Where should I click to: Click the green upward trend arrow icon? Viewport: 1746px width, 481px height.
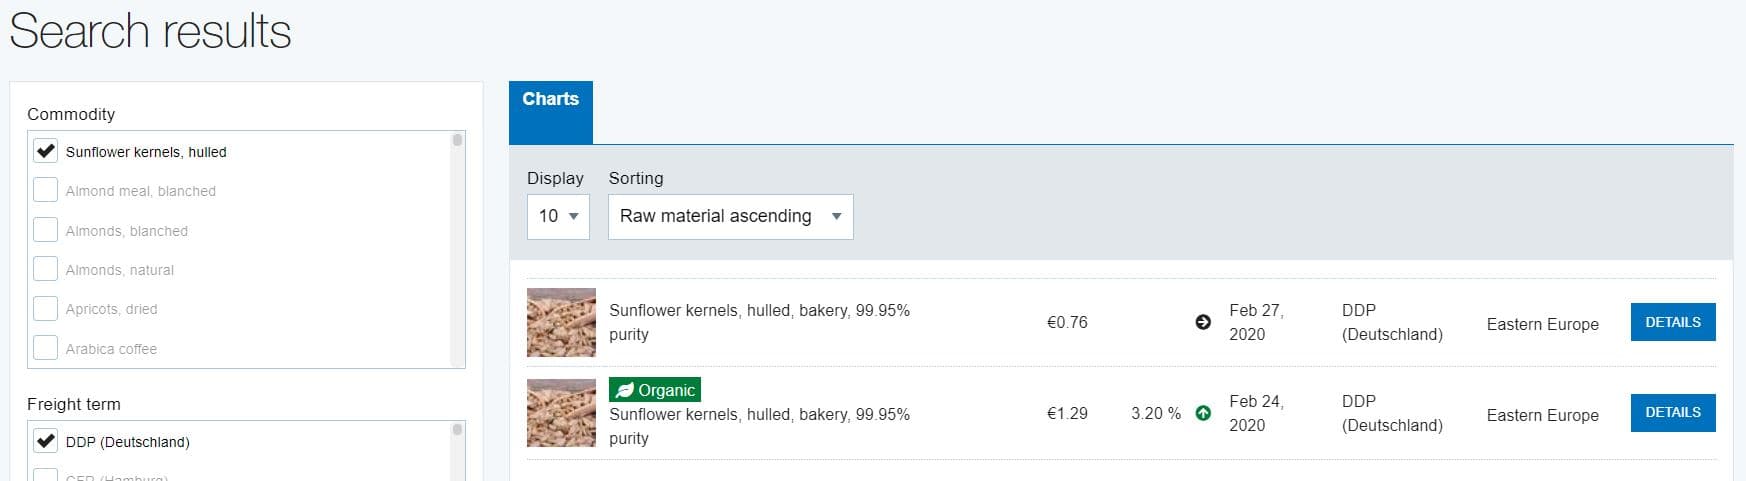coord(1203,413)
